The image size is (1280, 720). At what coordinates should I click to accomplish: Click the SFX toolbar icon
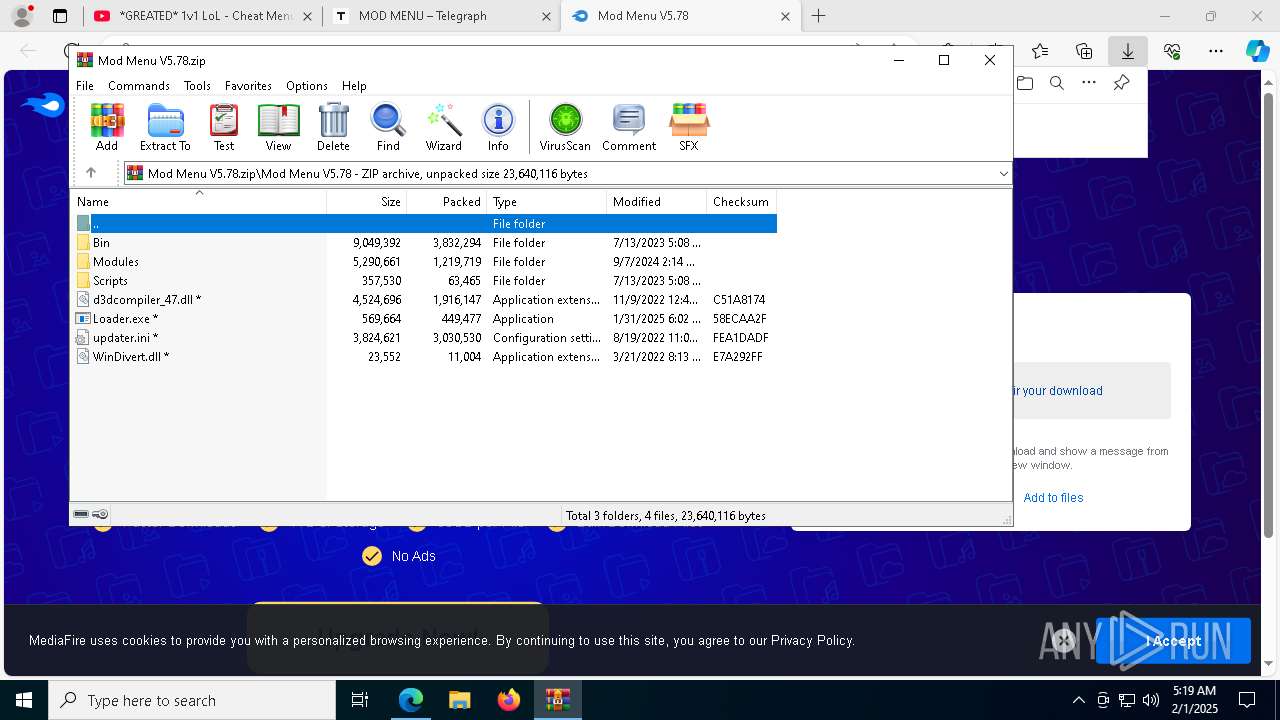(x=689, y=127)
